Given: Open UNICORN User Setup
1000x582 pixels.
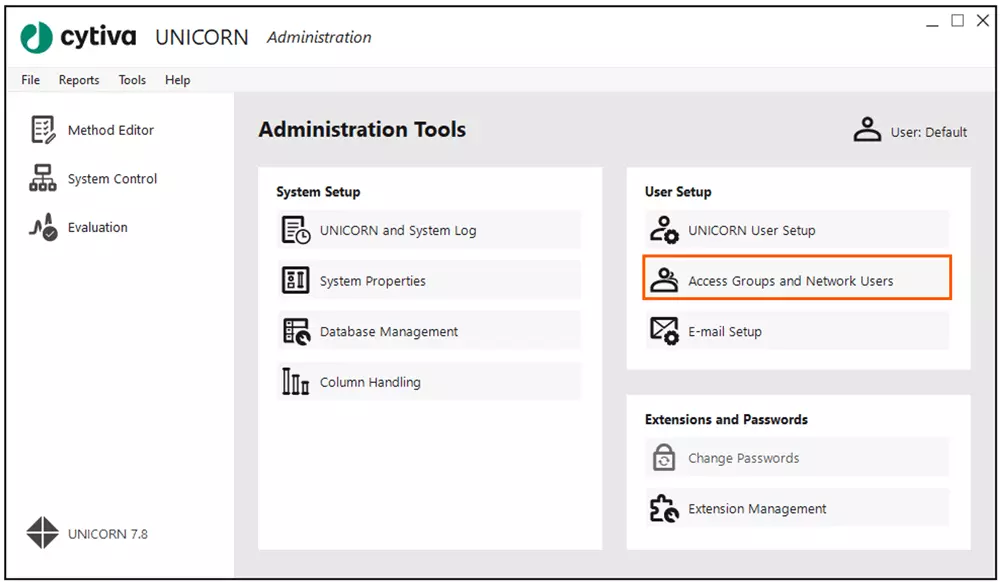Looking at the screenshot, I should click(795, 229).
